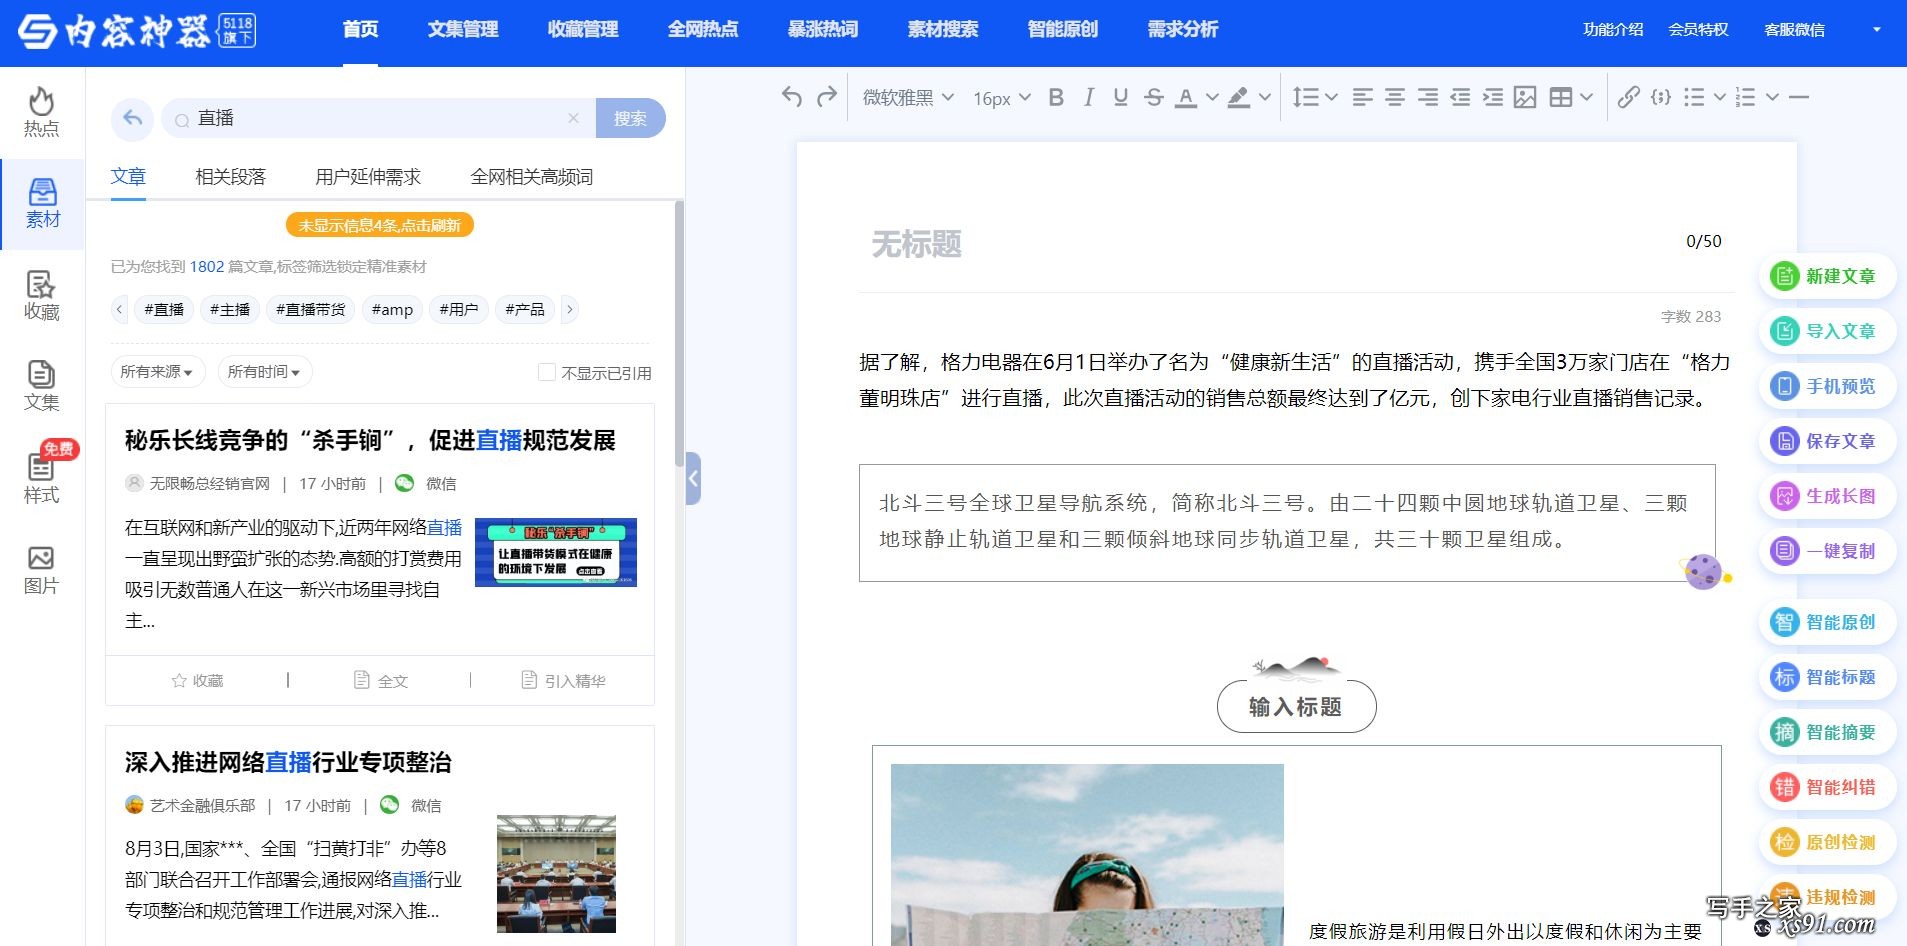Image resolution: width=1907 pixels, height=946 pixels.
Task: Toggle italic formatting
Action: coord(1089,97)
